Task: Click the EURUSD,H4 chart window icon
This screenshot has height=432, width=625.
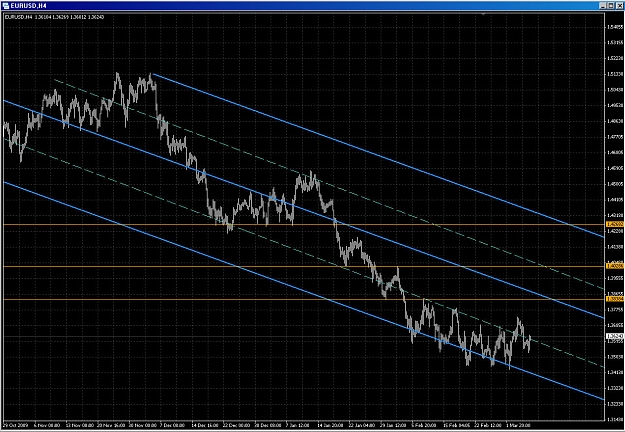Action: click(x=6, y=6)
